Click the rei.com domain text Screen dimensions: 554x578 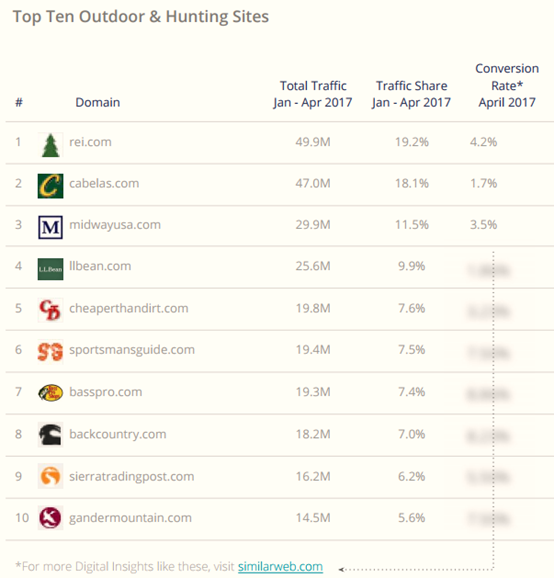[x=90, y=142]
